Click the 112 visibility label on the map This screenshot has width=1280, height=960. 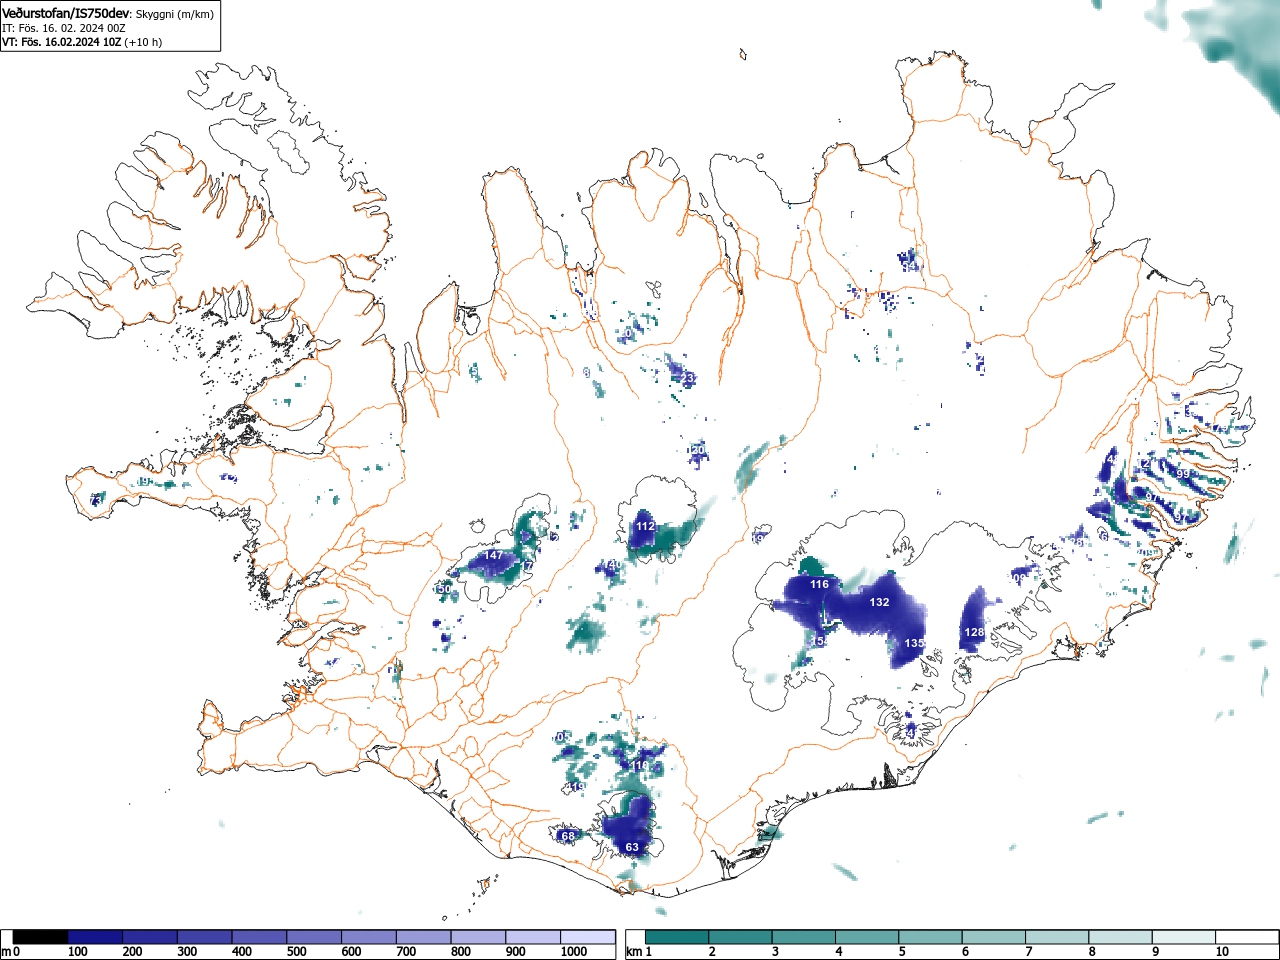(645, 526)
